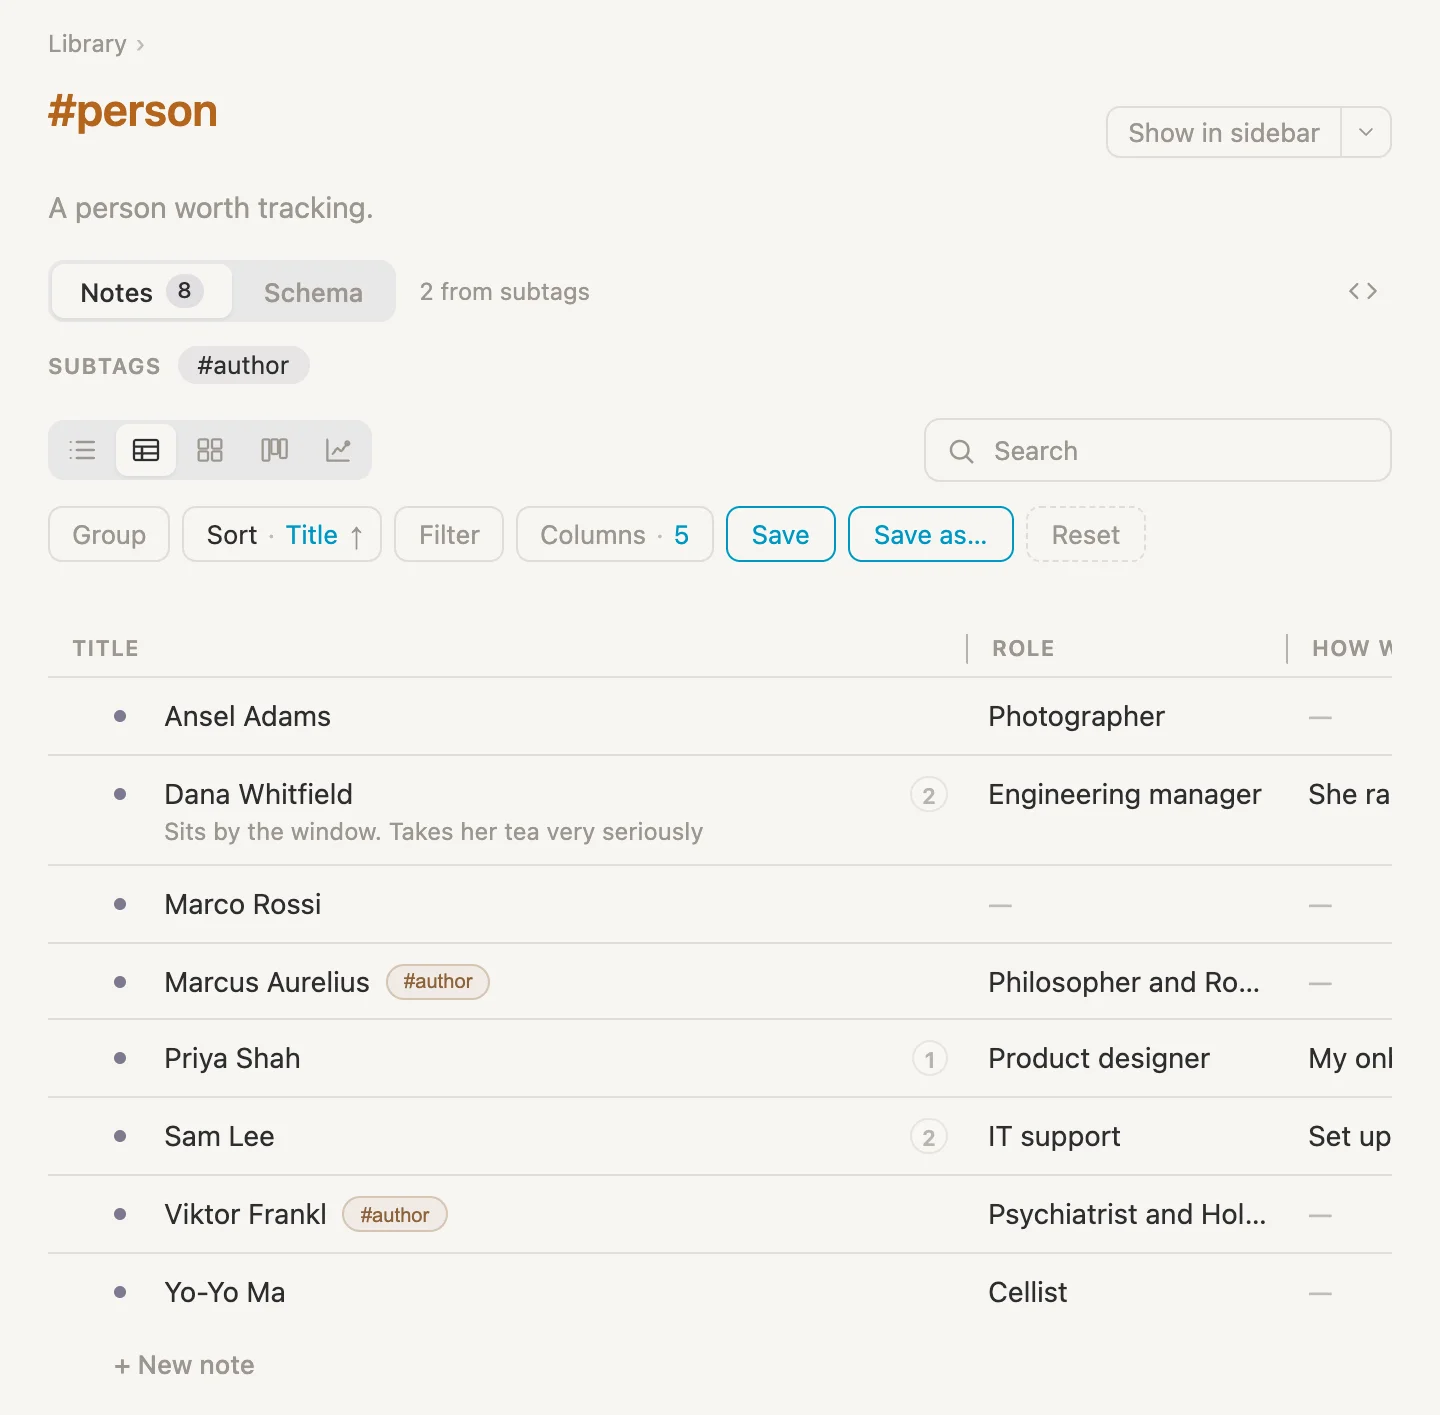
Task: Expand the Show in sidebar dropdown arrow
Action: coord(1366,132)
